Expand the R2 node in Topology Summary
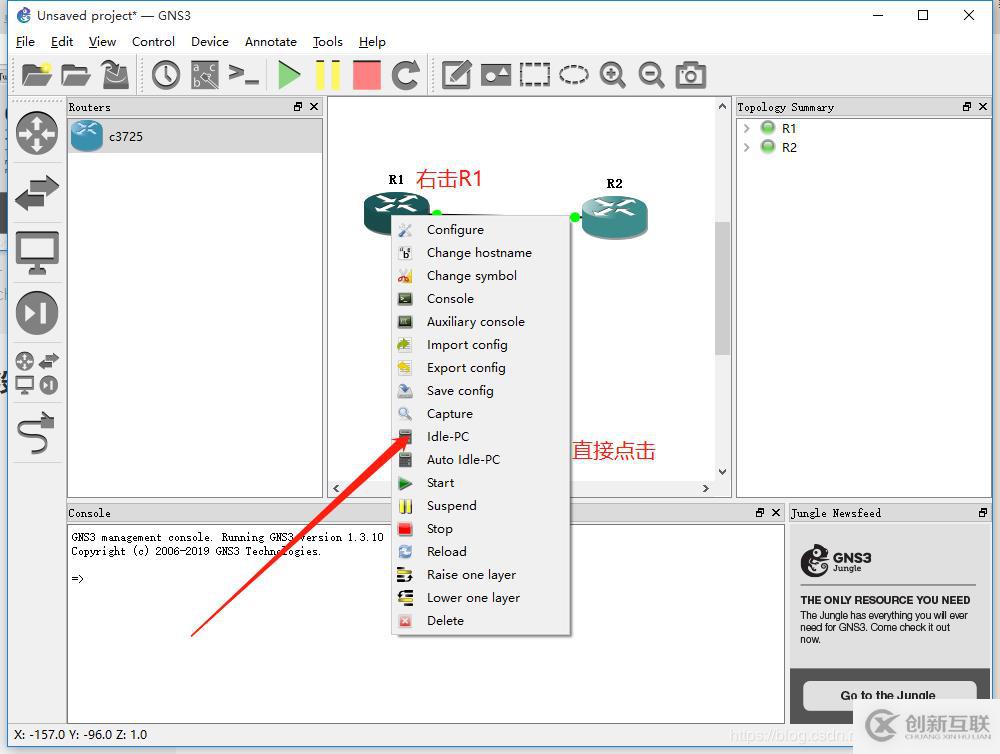 pos(746,147)
